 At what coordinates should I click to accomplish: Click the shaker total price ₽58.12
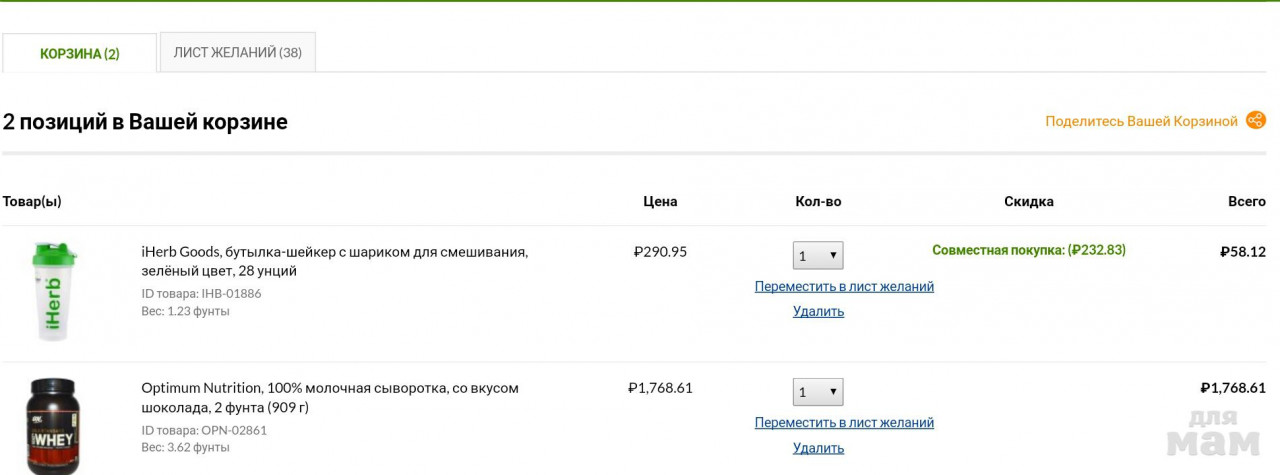click(x=1243, y=252)
